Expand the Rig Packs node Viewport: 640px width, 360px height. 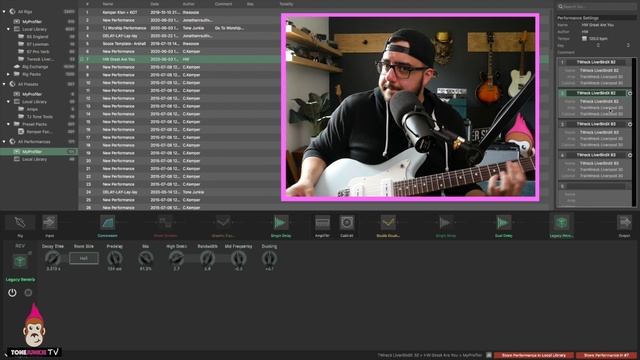[x=9, y=74]
